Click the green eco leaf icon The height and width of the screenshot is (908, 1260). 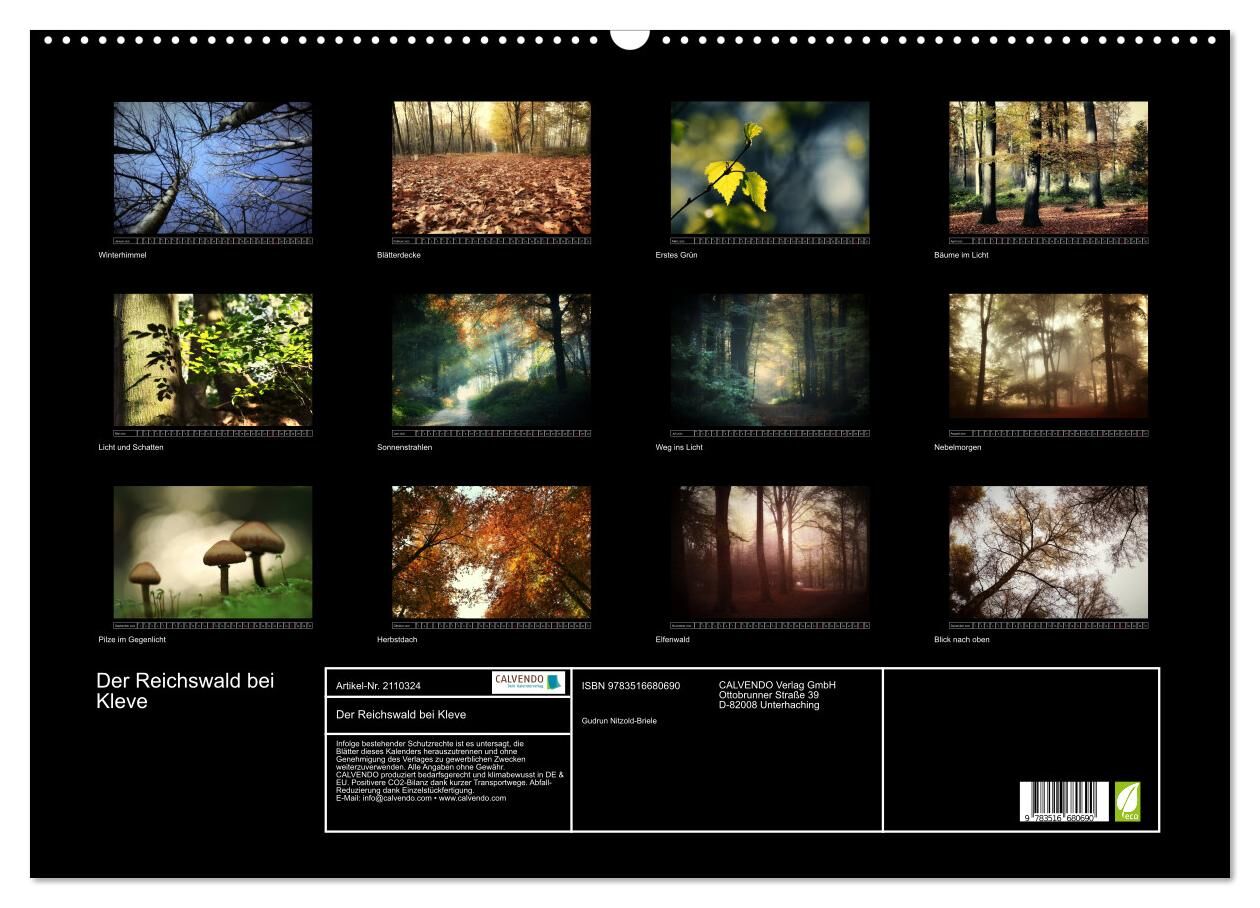tap(1127, 801)
